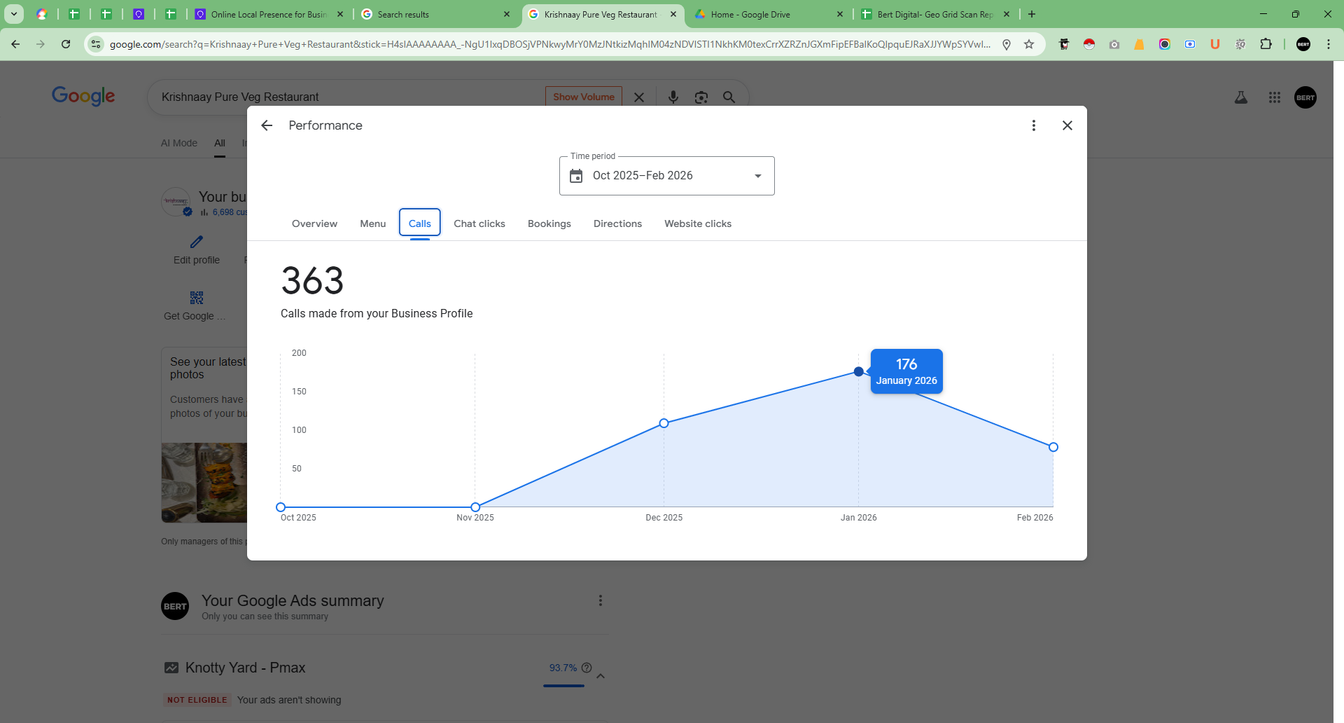Viewport: 1344px width, 723px height.
Task: Go back with the Performance back arrow
Action: click(x=266, y=126)
